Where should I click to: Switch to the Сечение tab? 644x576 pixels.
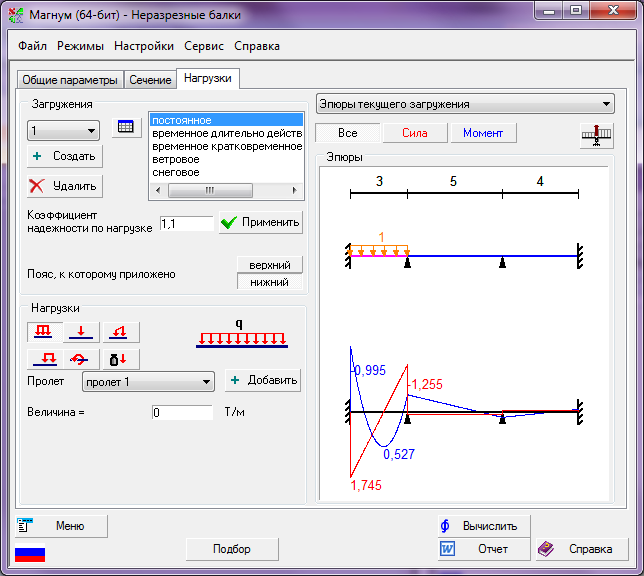150,80
